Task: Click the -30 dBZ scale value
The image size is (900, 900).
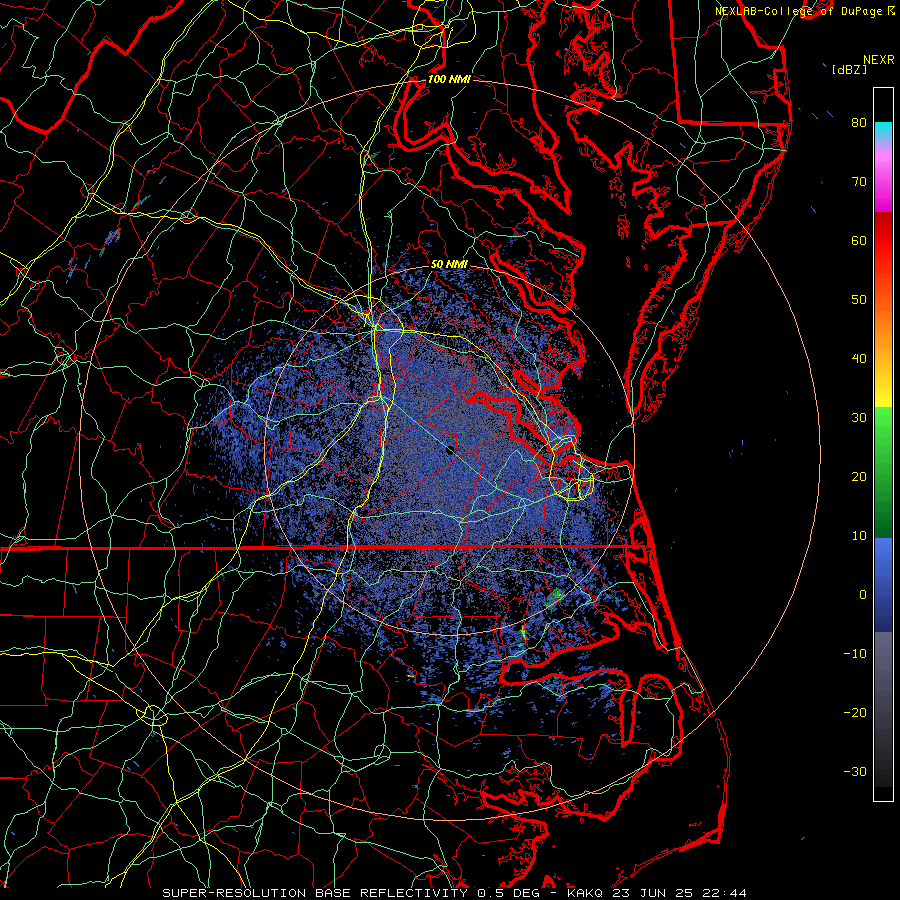Action: coord(855,771)
